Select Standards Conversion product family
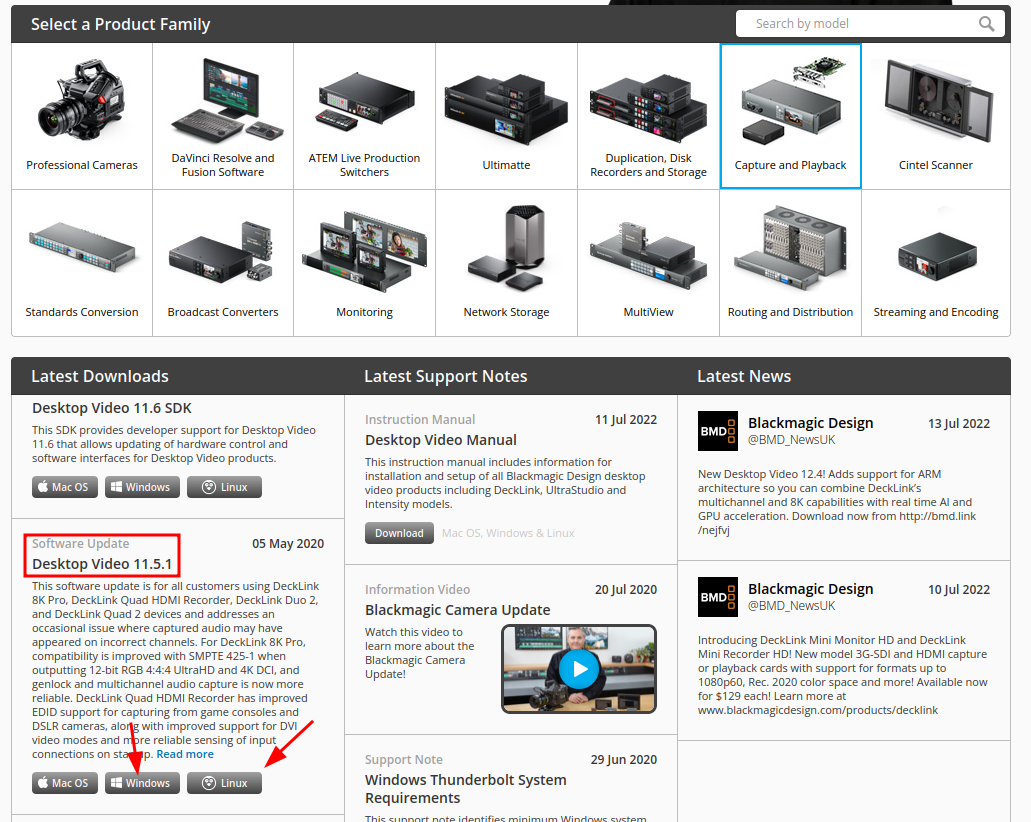Screen dimensions: 1031x822 click(82, 263)
